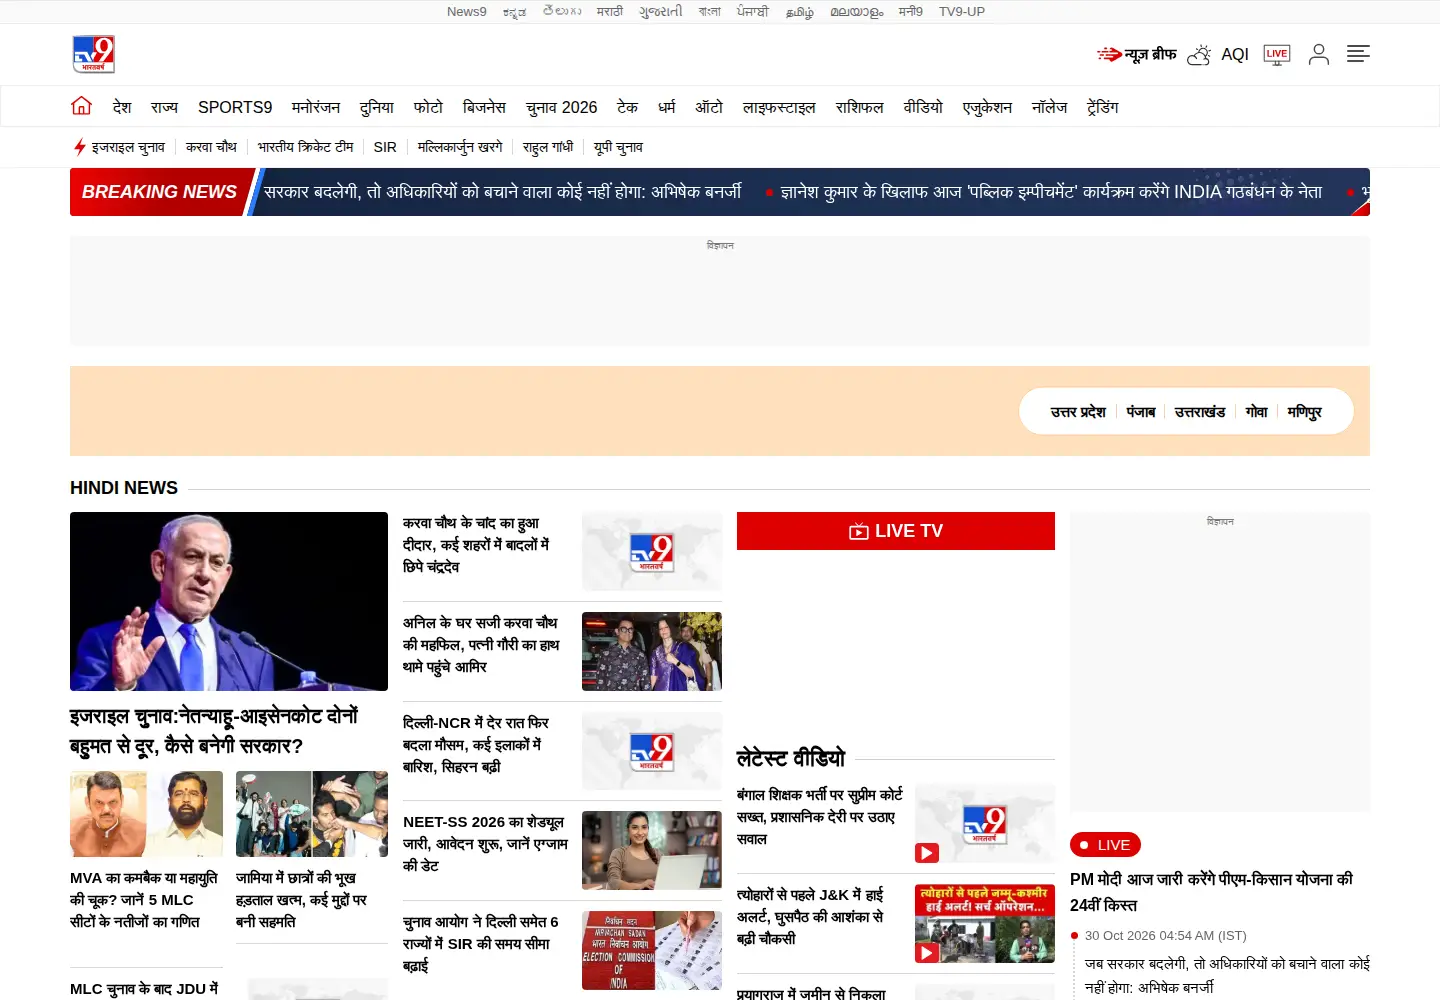Viewport: 1440px width, 1000px height.
Task: Click the LIVE TV monitor icon in header
Action: (x=1277, y=54)
